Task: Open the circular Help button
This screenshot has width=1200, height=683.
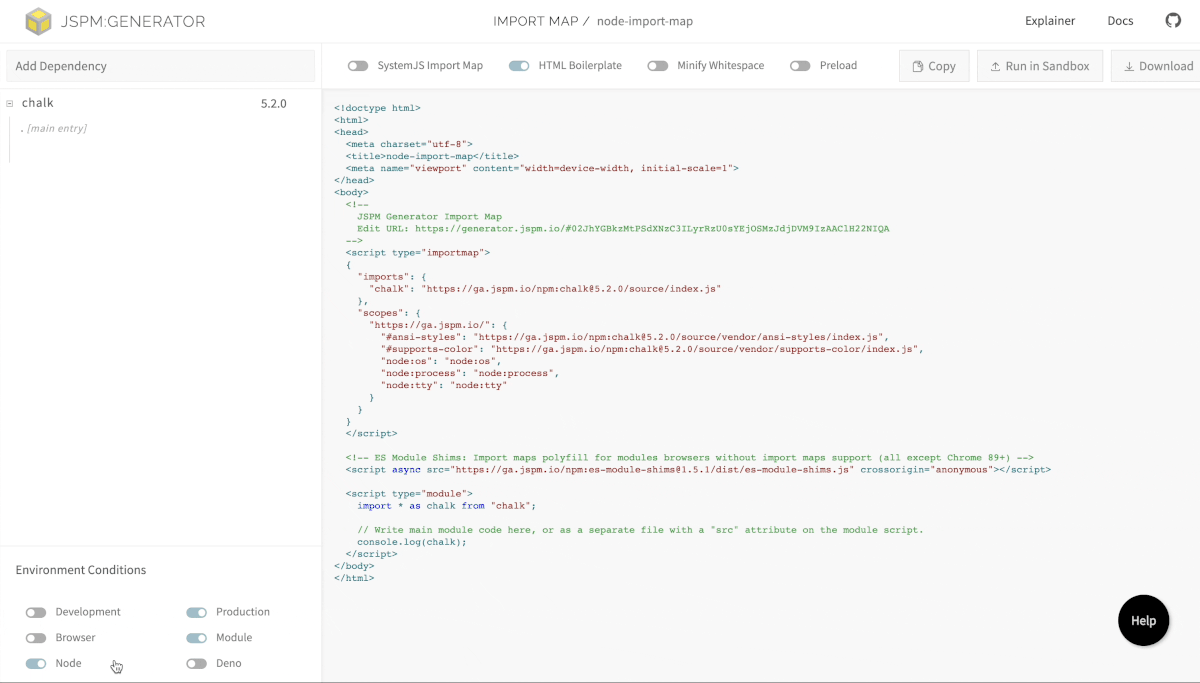Action: pyautogui.click(x=1143, y=620)
